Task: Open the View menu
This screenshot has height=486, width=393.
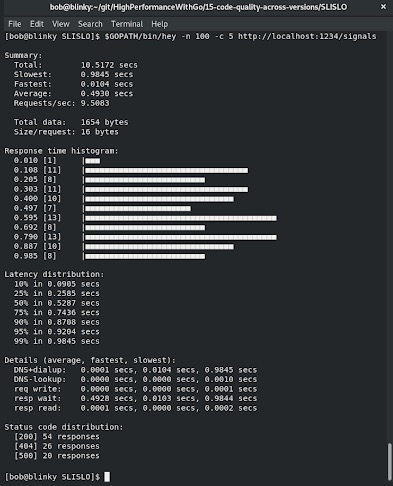Action: pos(61,24)
